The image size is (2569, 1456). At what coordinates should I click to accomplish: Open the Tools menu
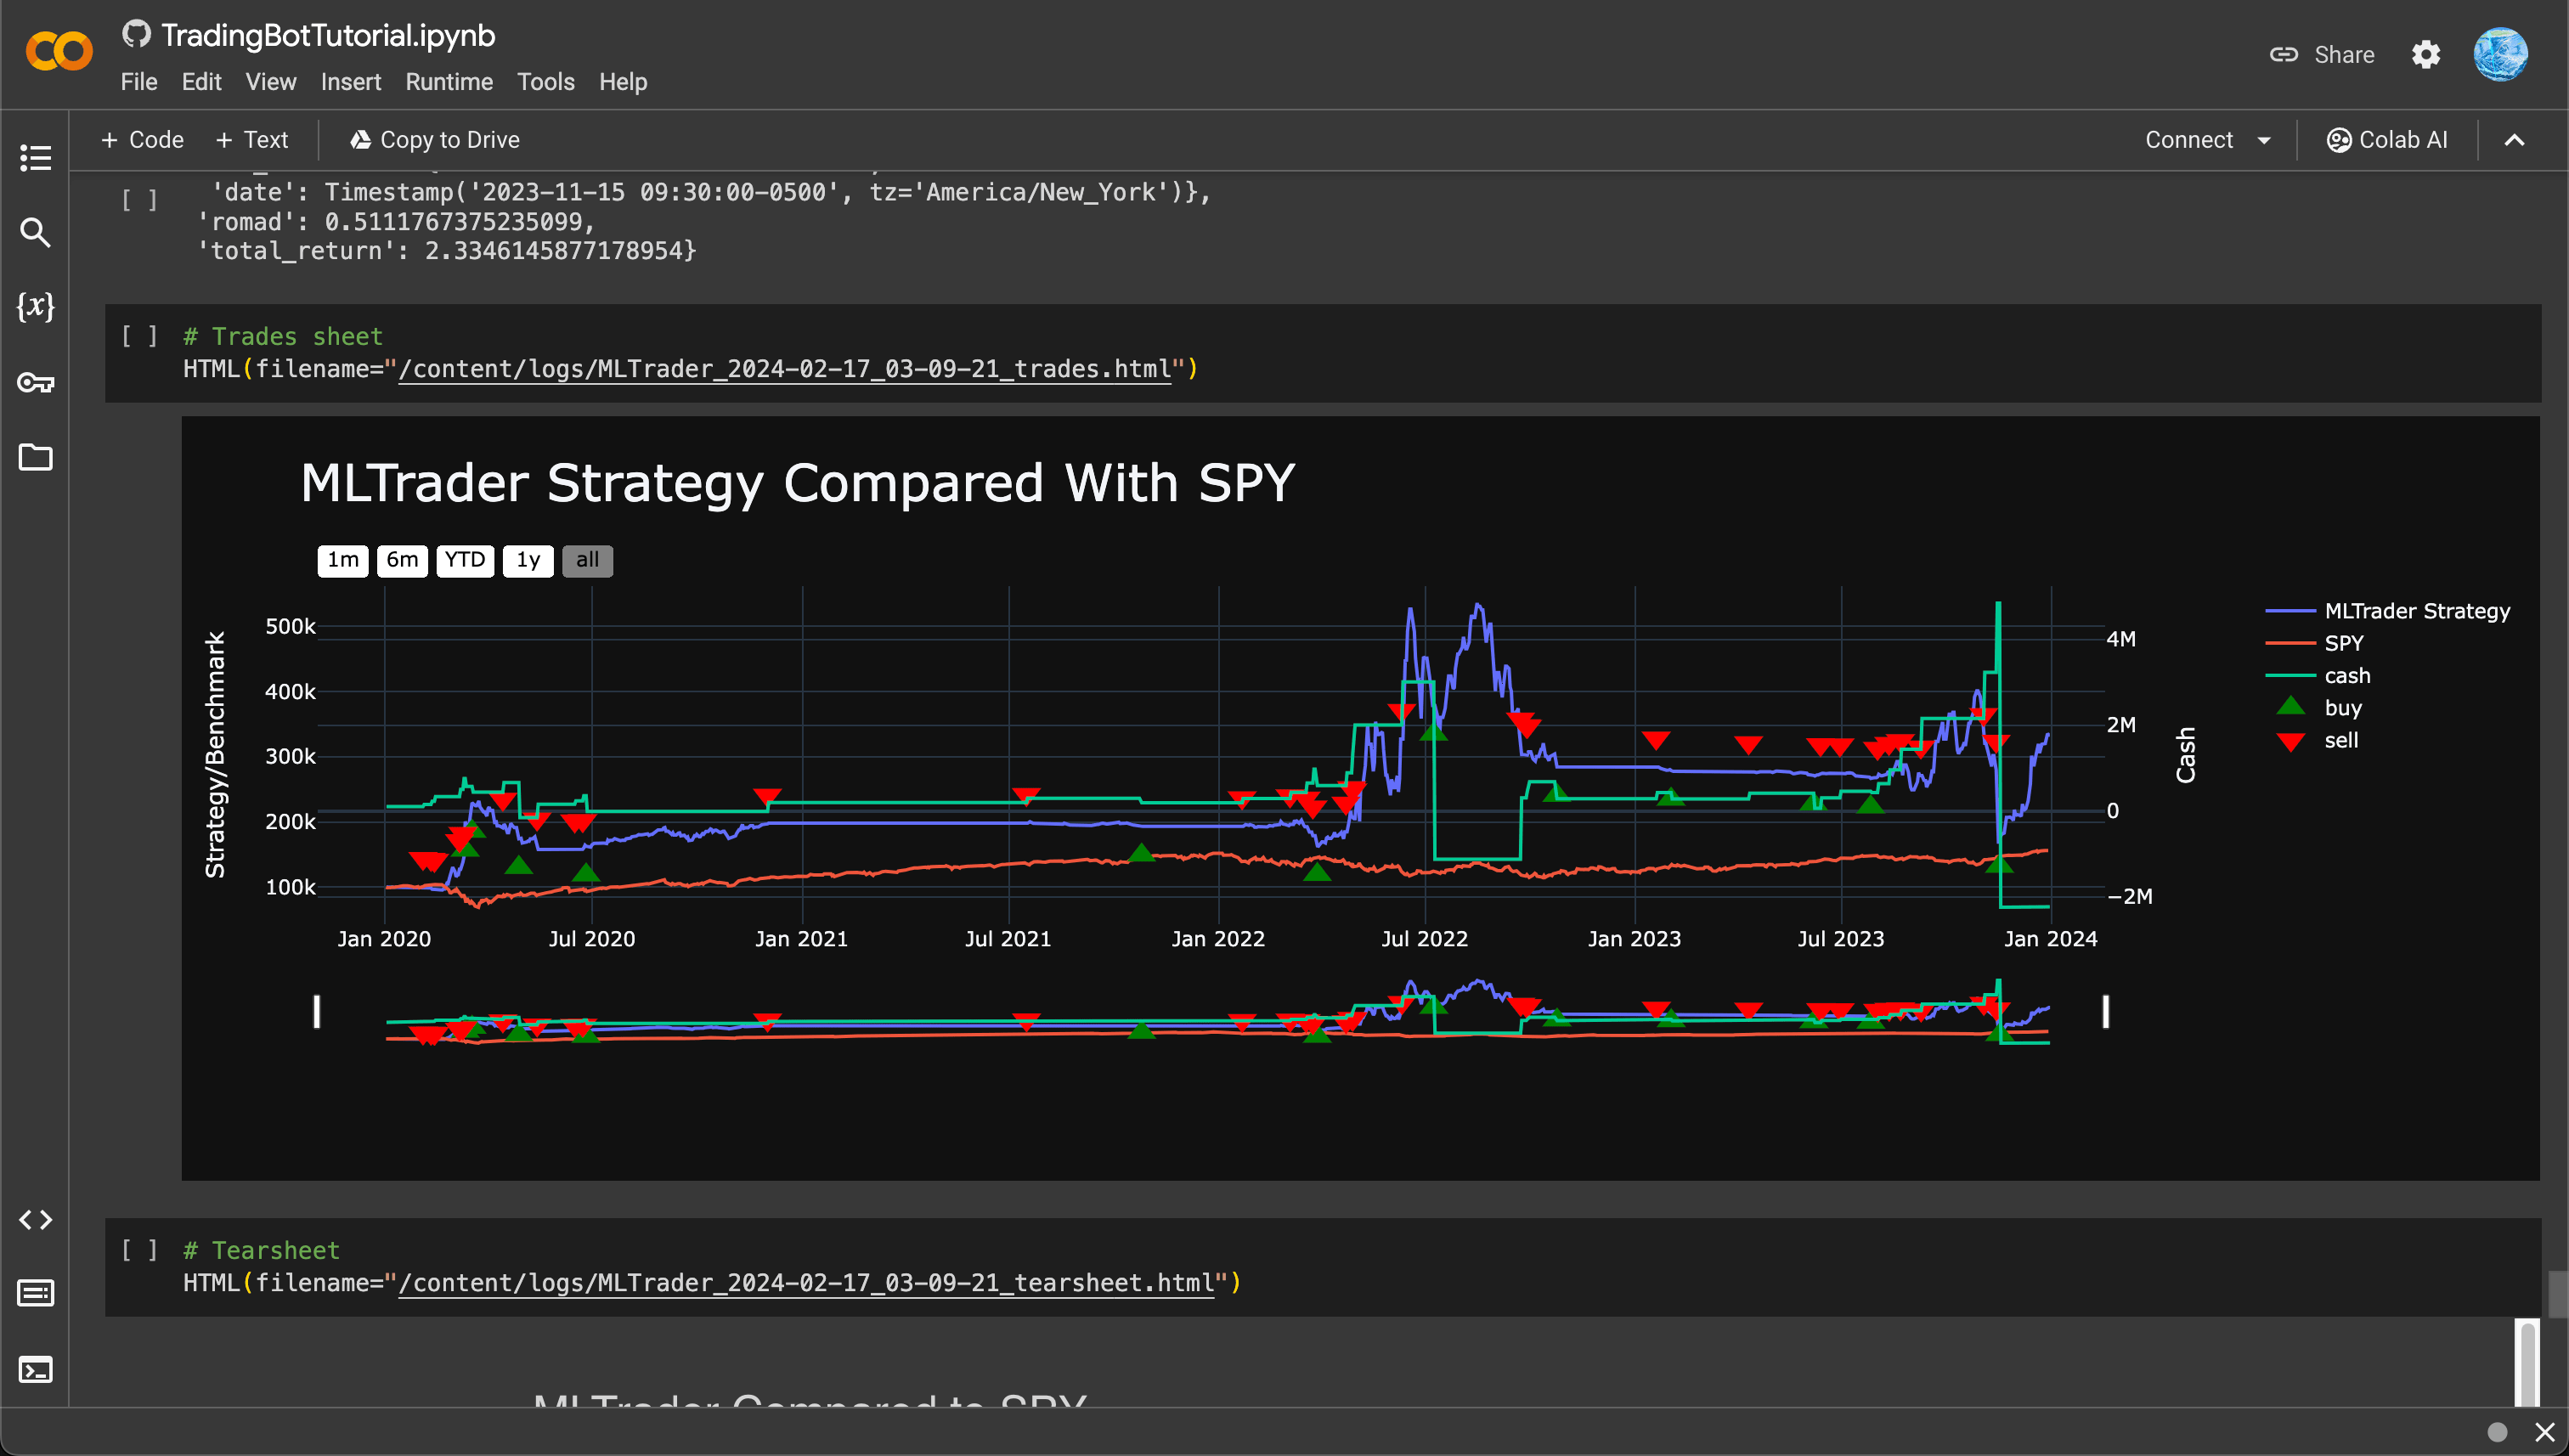[546, 82]
